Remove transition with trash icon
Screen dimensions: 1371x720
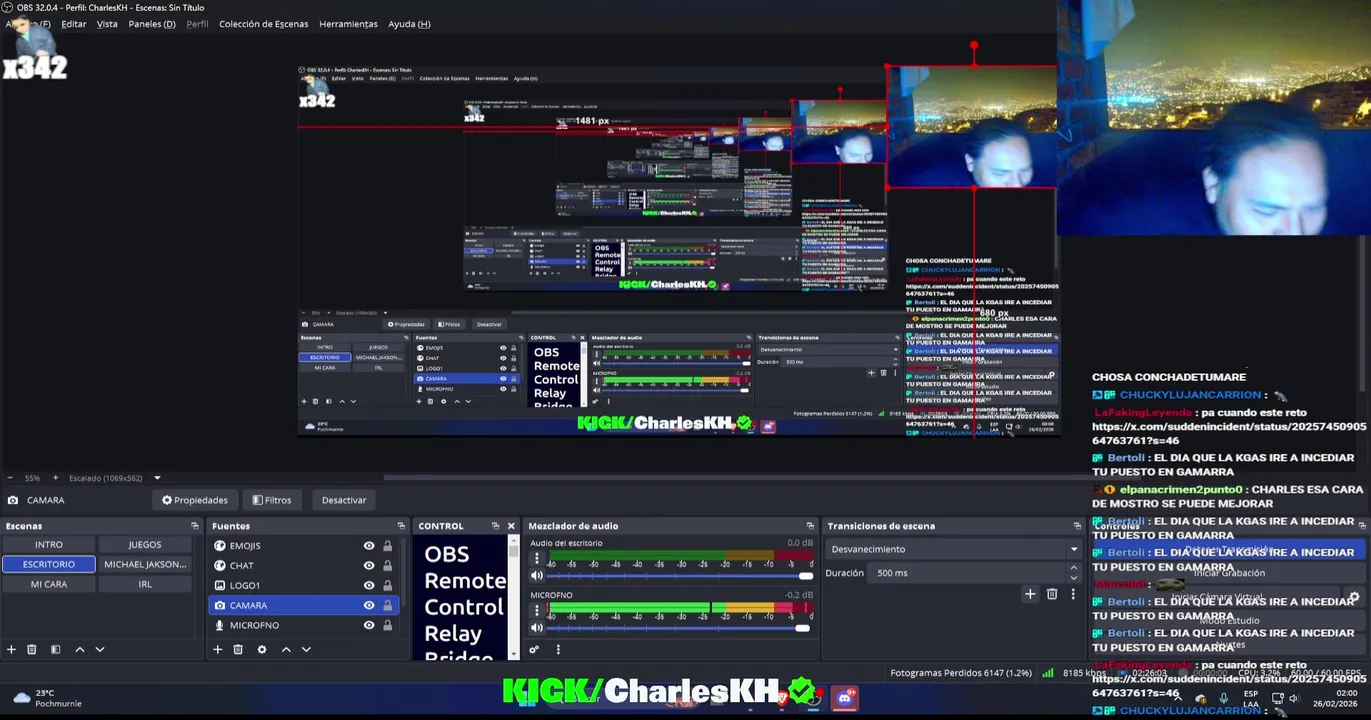1052,594
